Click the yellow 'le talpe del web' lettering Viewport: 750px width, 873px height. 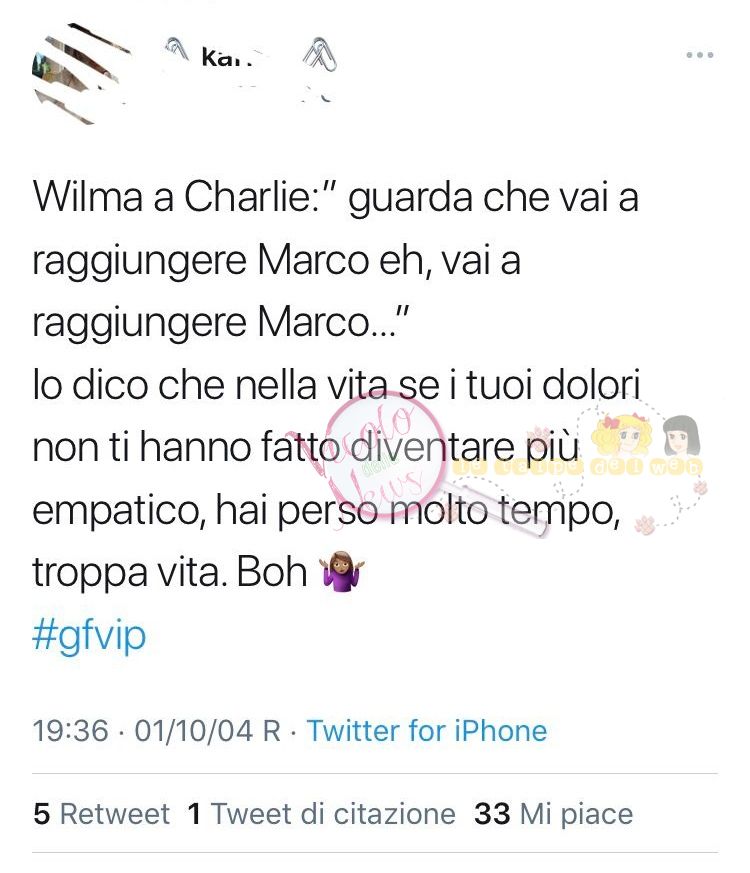pyautogui.click(x=577, y=467)
